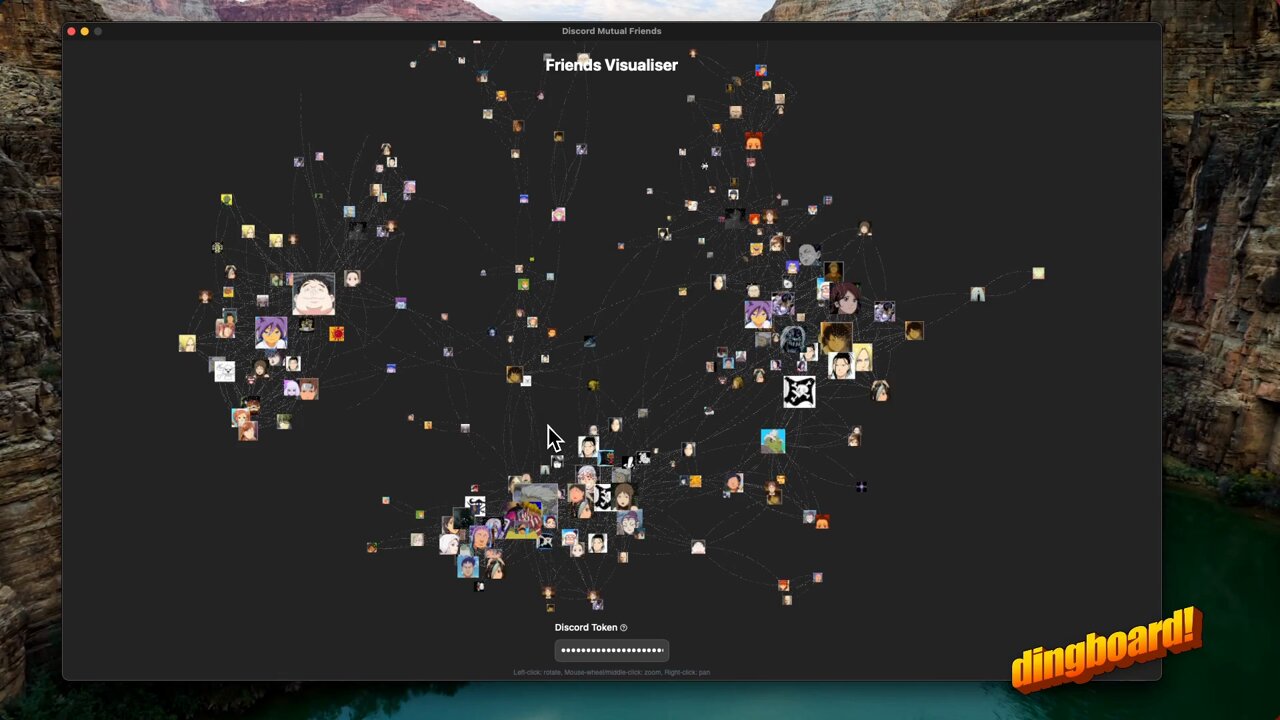Minimize the window with the yellow button

click(x=85, y=32)
